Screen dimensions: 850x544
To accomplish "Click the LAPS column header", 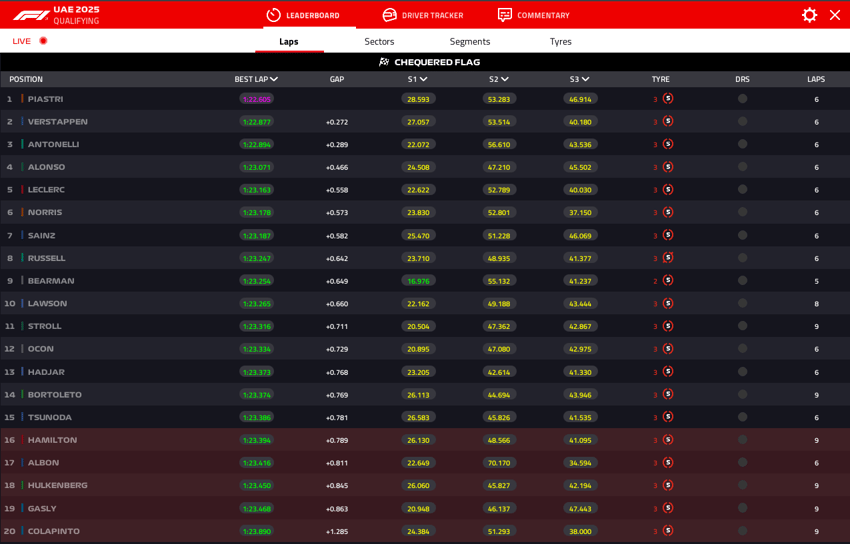I will click(816, 79).
